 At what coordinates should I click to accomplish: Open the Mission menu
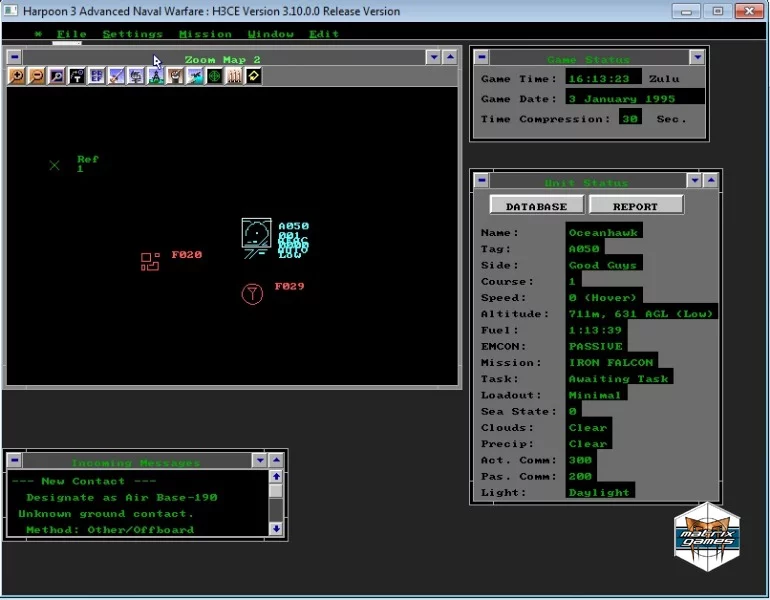point(205,34)
